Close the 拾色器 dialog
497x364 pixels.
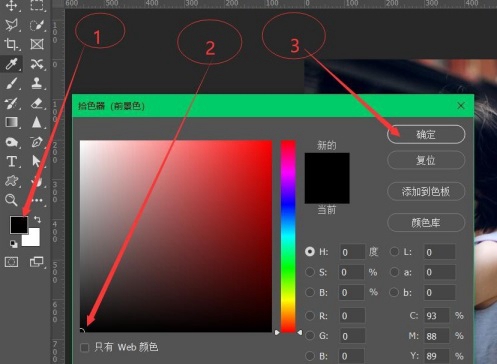pyautogui.click(x=461, y=106)
